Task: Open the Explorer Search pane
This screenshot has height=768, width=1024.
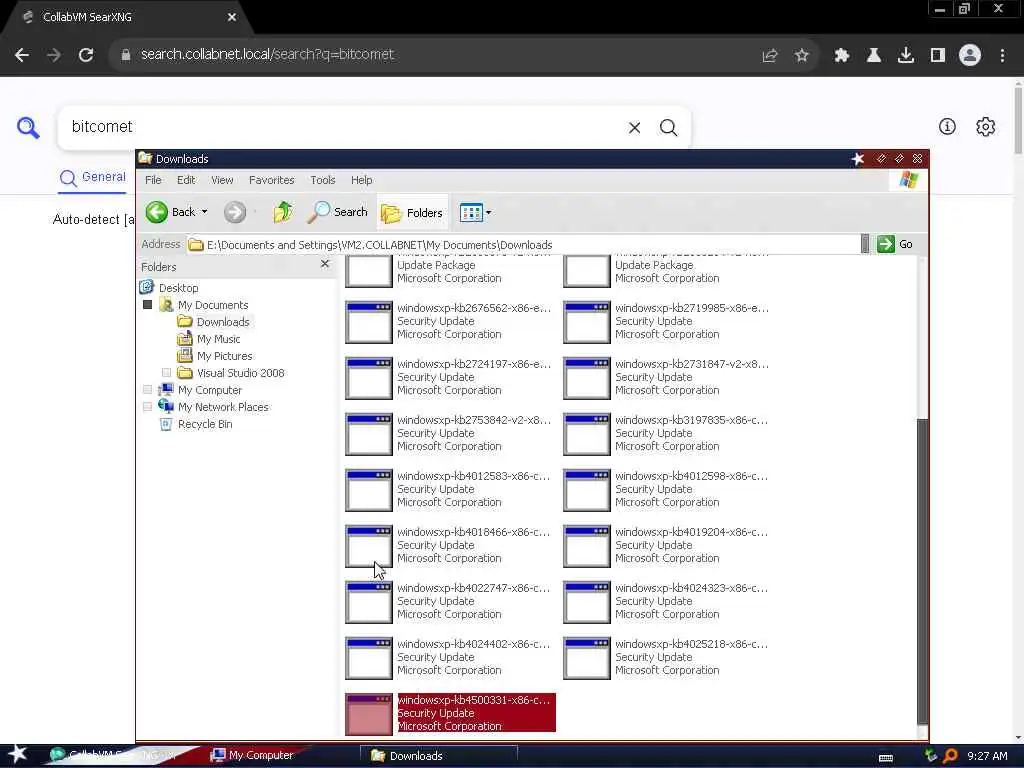Action: click(338, 212)
